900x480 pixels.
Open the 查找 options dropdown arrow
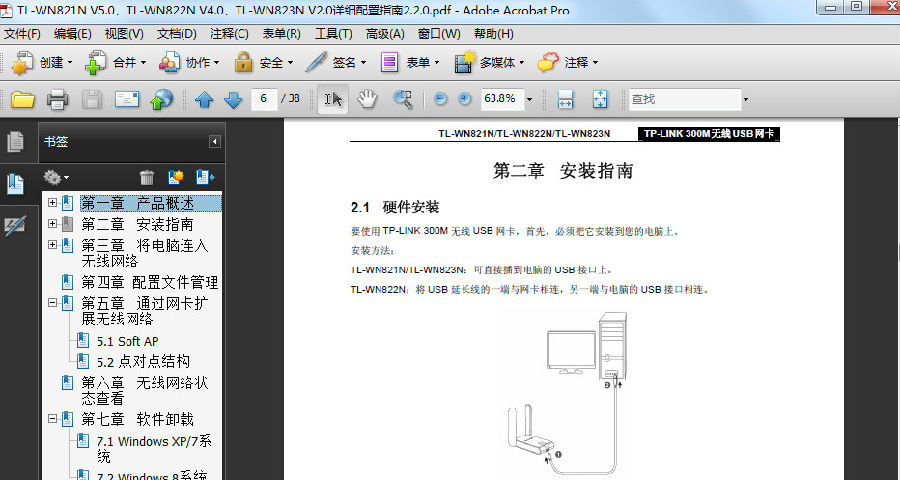click(746, 100)
